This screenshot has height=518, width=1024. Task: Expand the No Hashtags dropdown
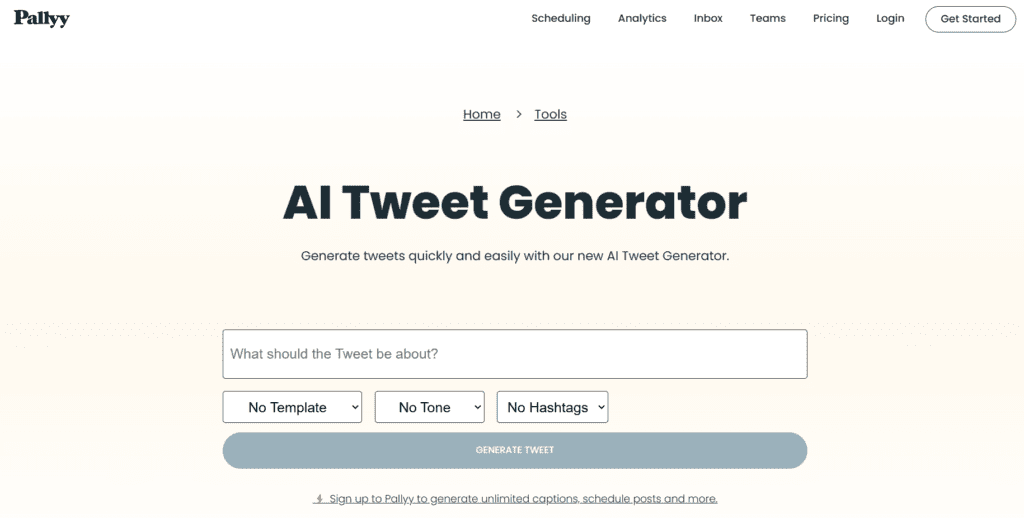point(552,407)
